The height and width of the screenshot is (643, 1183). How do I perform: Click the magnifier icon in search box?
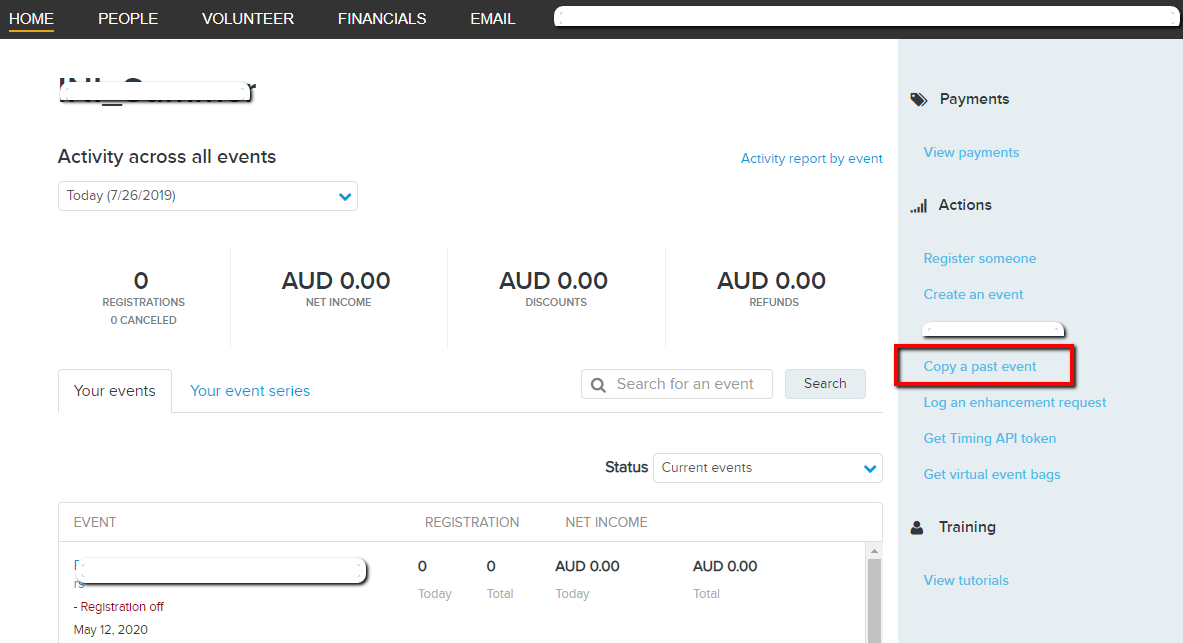[x=598, y=384]
